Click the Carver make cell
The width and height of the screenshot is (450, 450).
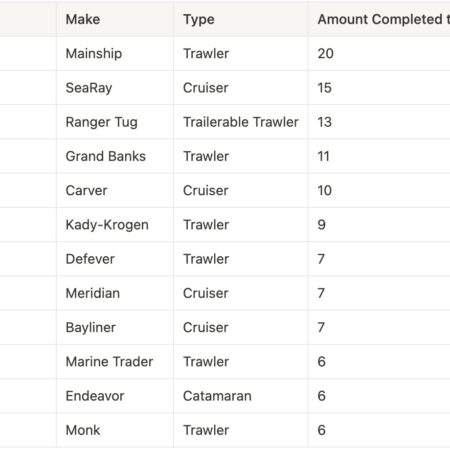[x=115, y=191]
